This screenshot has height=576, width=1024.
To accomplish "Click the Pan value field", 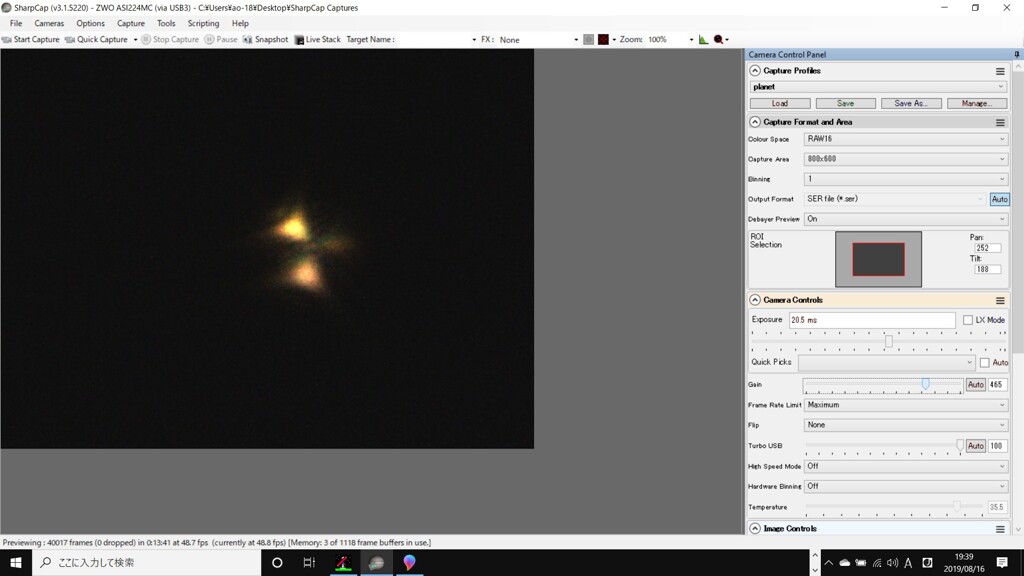I will pyautogui.click(x=987, y=248).
